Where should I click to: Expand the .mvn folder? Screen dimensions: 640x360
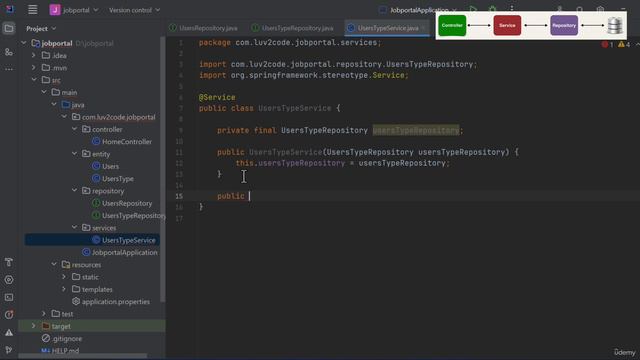34,68
